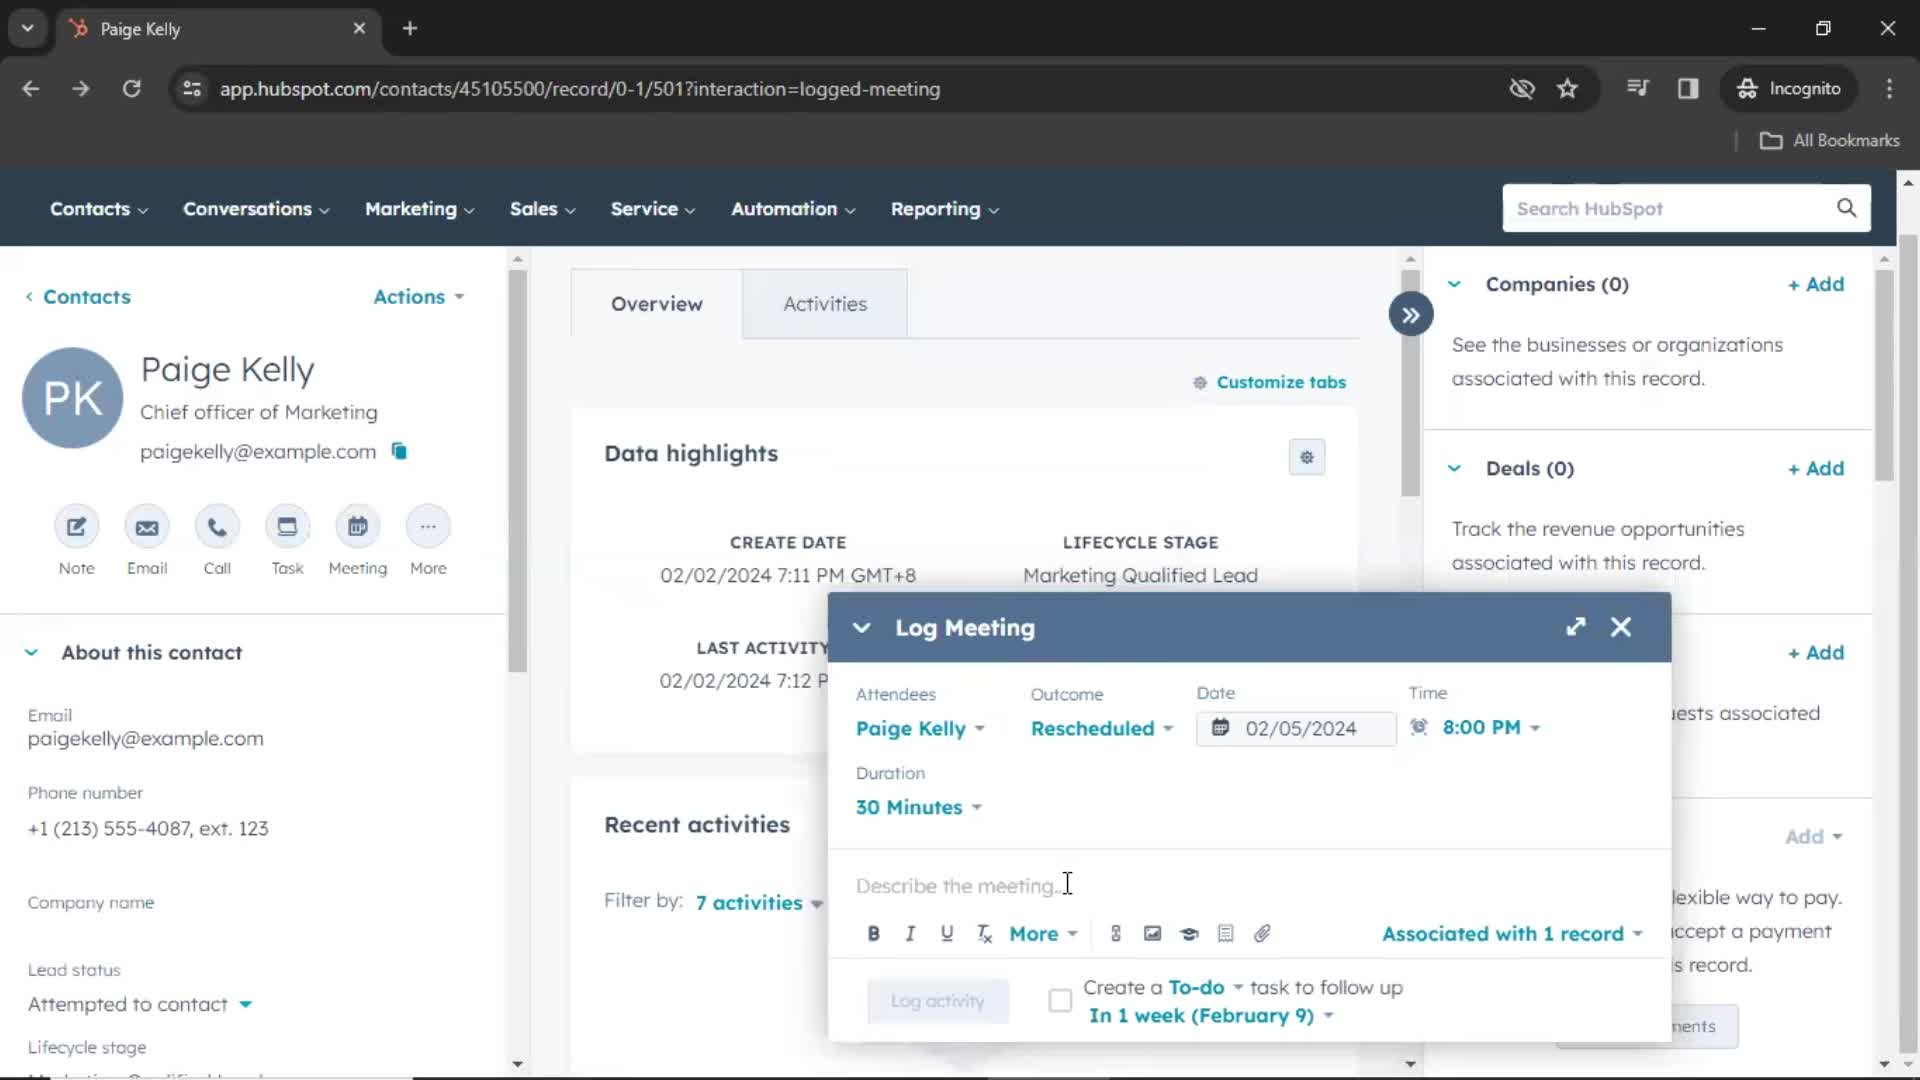Change follow-up due date In 1 week dropdown
Viewport: 1920px width, 1080px height.
(1211, 1016)
